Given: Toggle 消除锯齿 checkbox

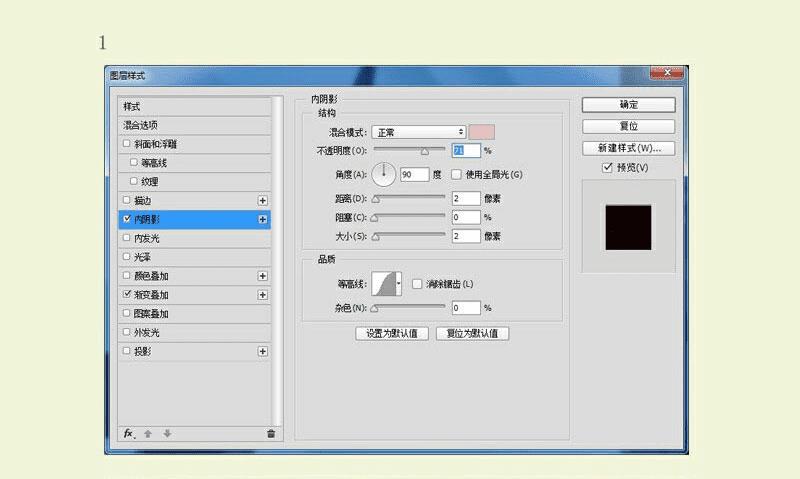Looking at the screenshot, I should click(417, 284).
